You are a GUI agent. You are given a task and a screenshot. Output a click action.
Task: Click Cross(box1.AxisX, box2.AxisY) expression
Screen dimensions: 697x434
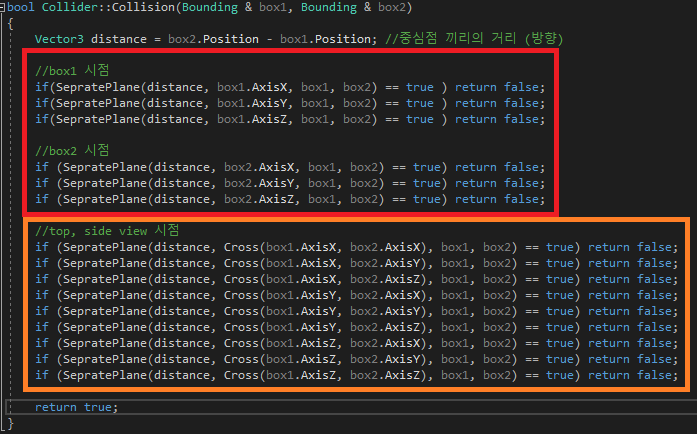[x=325, y=263]
